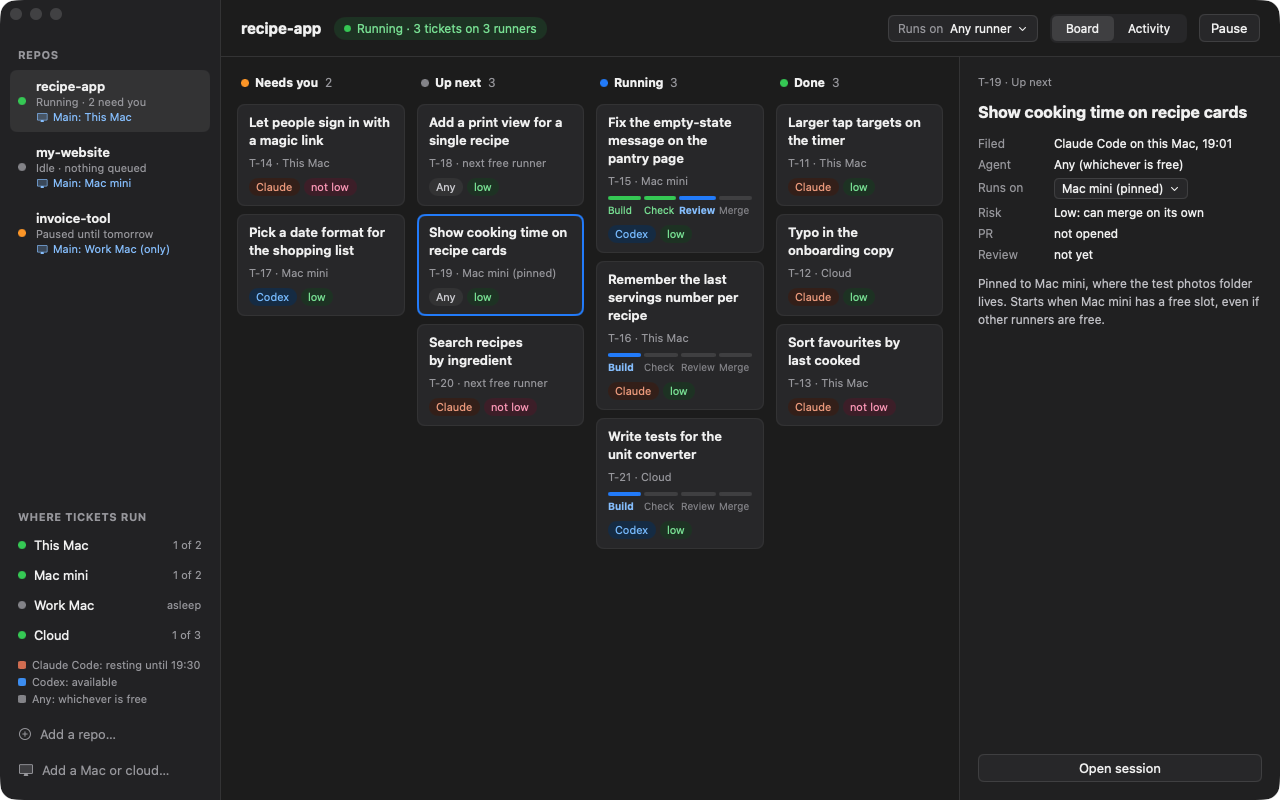Click the Mac mini runner row
Viewport: 1280px width, 800px height.
(110, 575)
